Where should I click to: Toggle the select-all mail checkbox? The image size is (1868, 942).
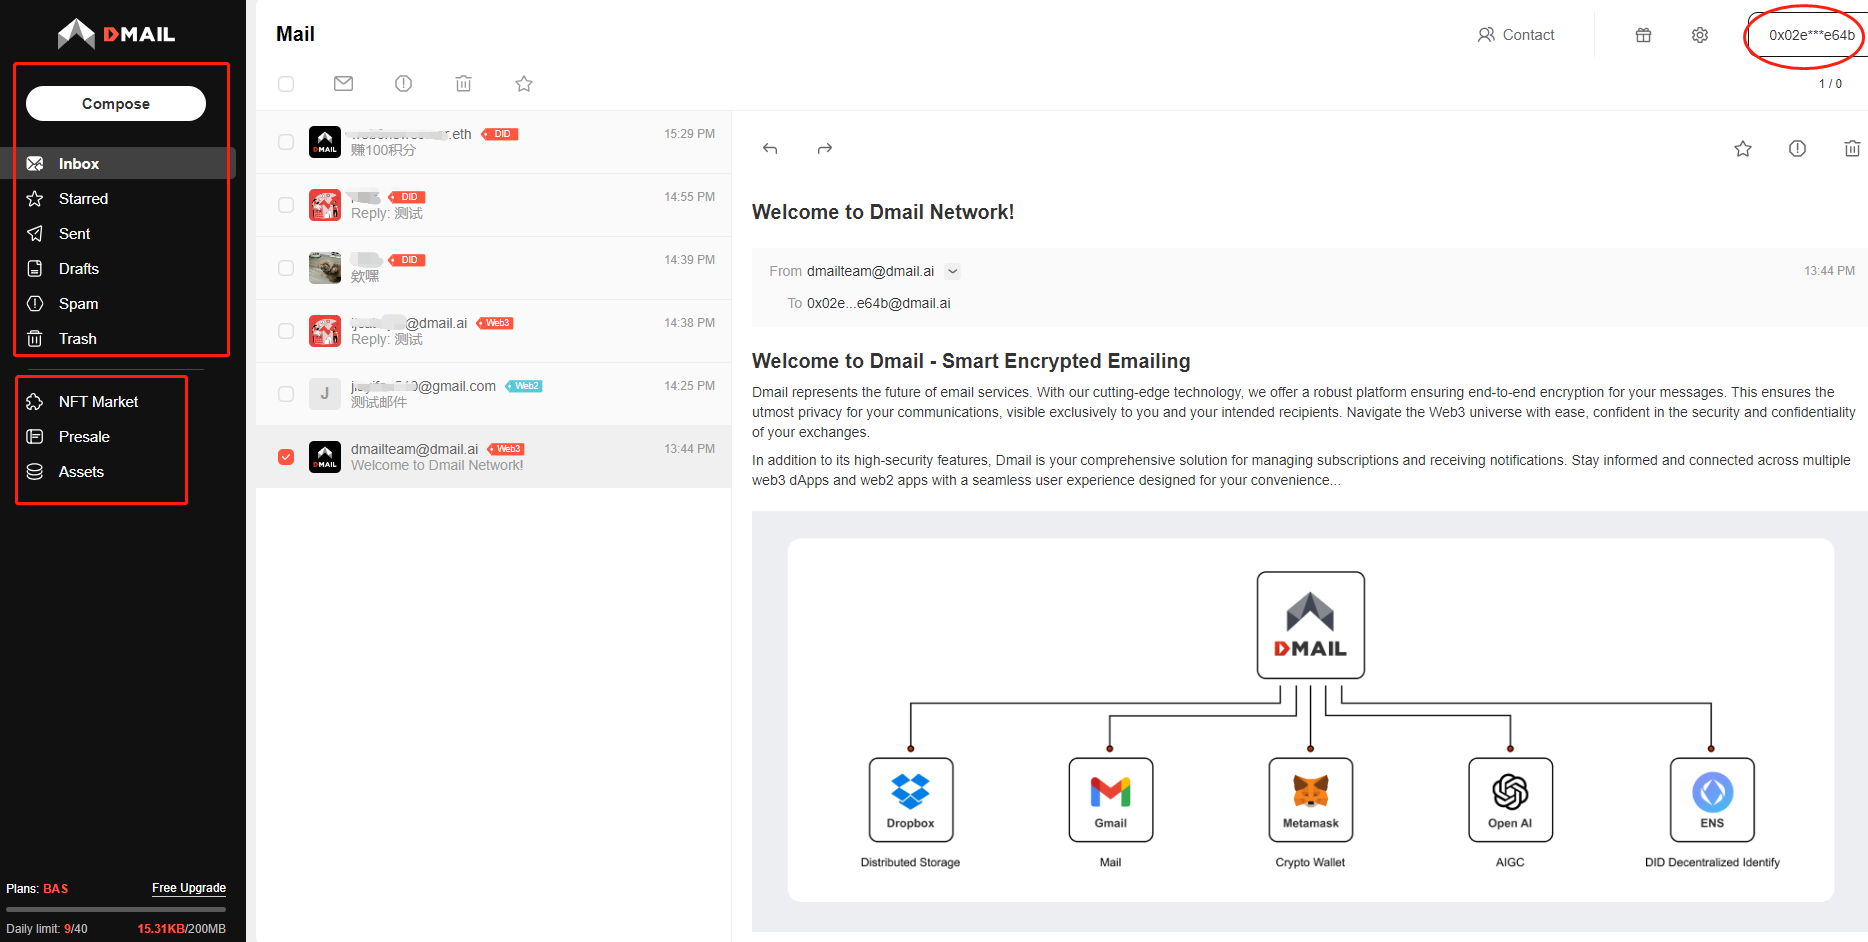pyautogui.click(x=286, y=84)
